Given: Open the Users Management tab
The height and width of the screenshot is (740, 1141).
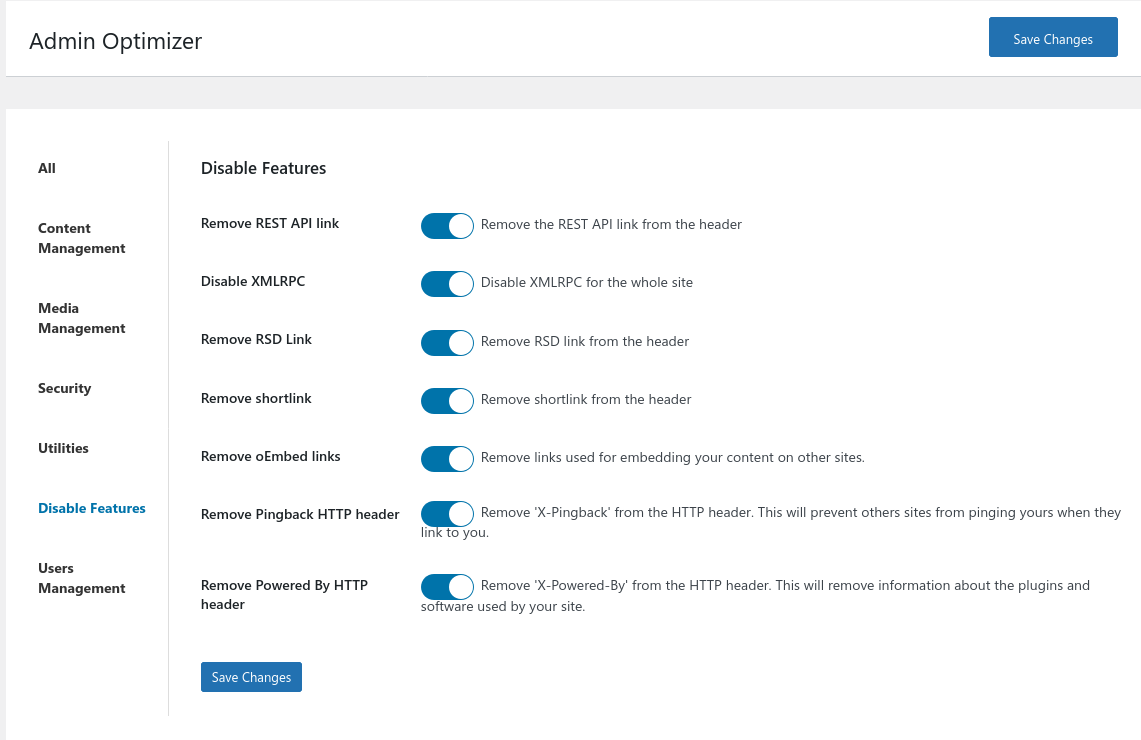Looking at the screenshot, I should 82,578.
